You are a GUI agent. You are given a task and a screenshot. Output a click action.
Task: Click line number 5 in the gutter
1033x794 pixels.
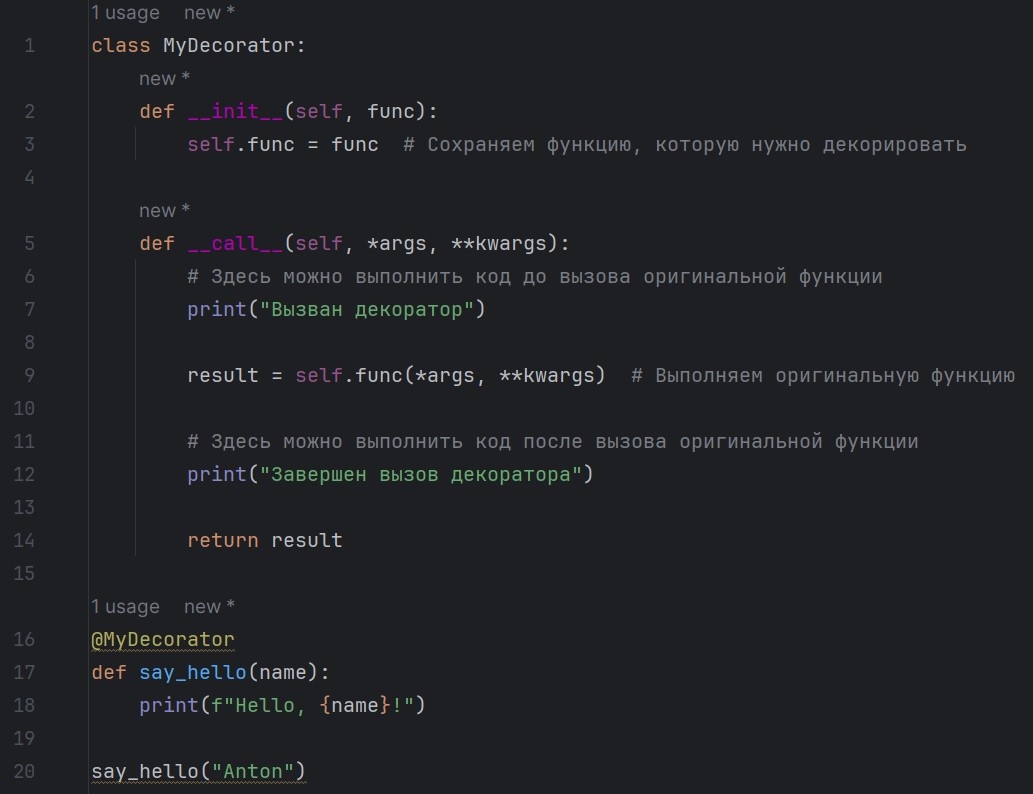click(x=29, y=243)
